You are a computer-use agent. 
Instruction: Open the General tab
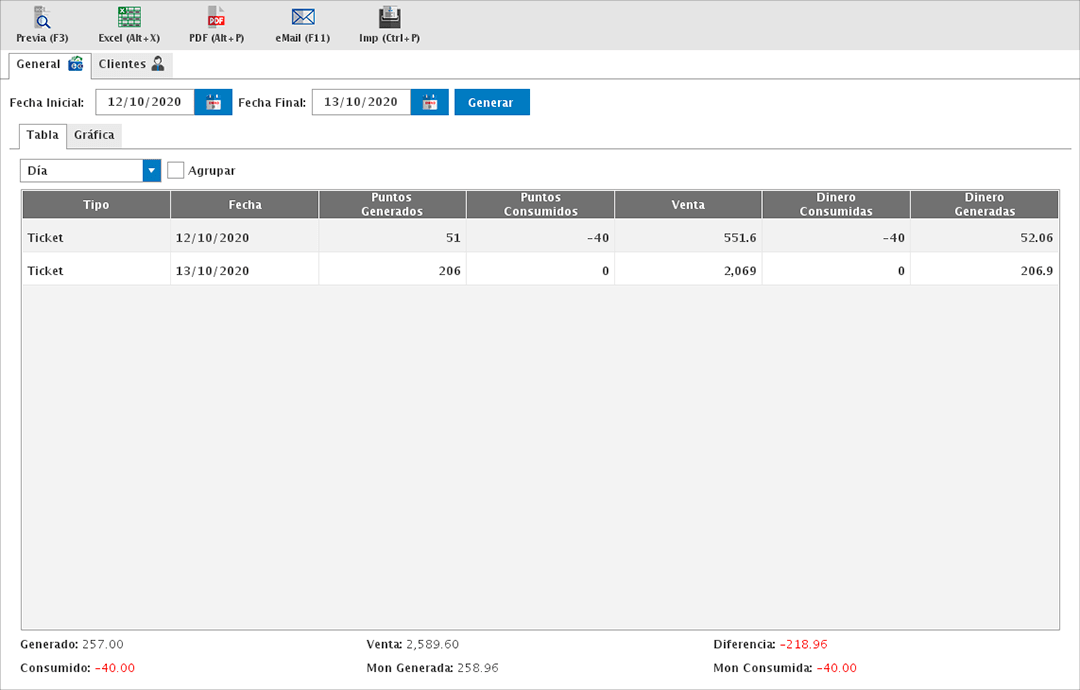click(x=49, y=65)
